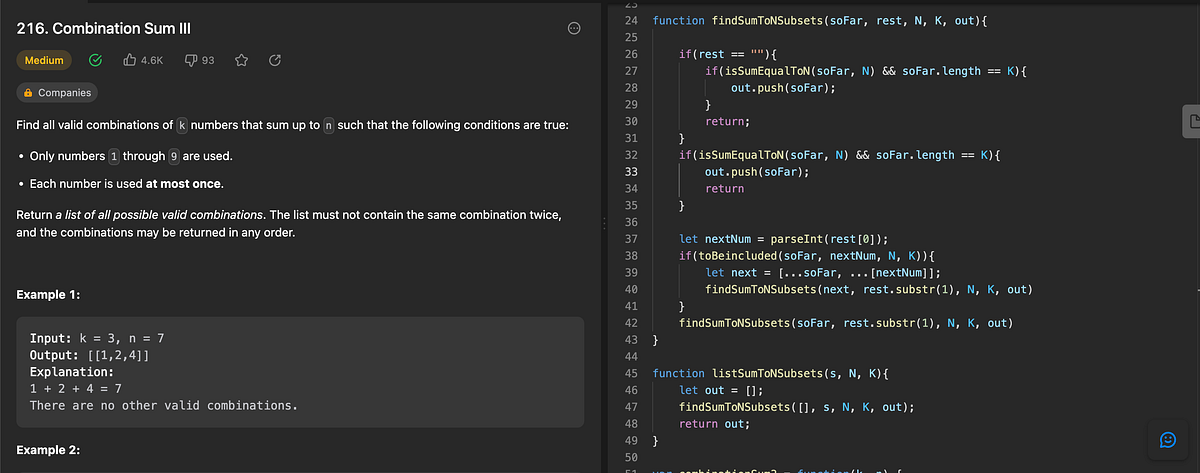This screenshot has height=473, width=1200.
Task: Open the smiley feedback chat icon
Action: 1167,440
